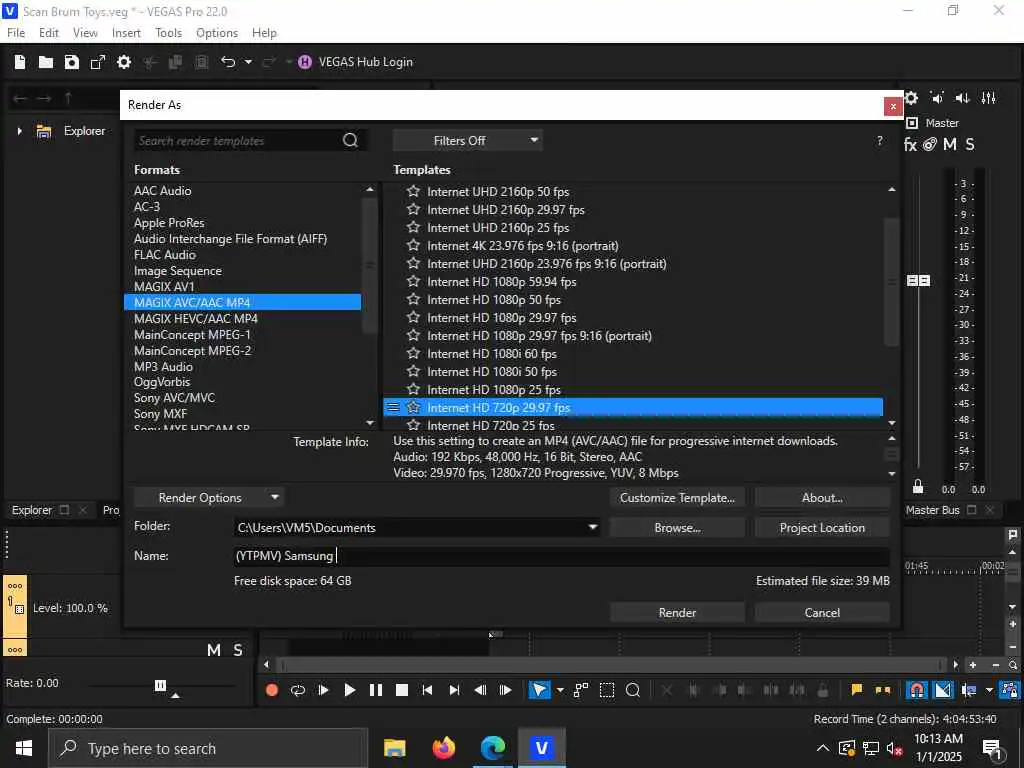Open the File menu
This screenshot has height=768, width=1024.
pyautogui.click(x=16, y=33)
